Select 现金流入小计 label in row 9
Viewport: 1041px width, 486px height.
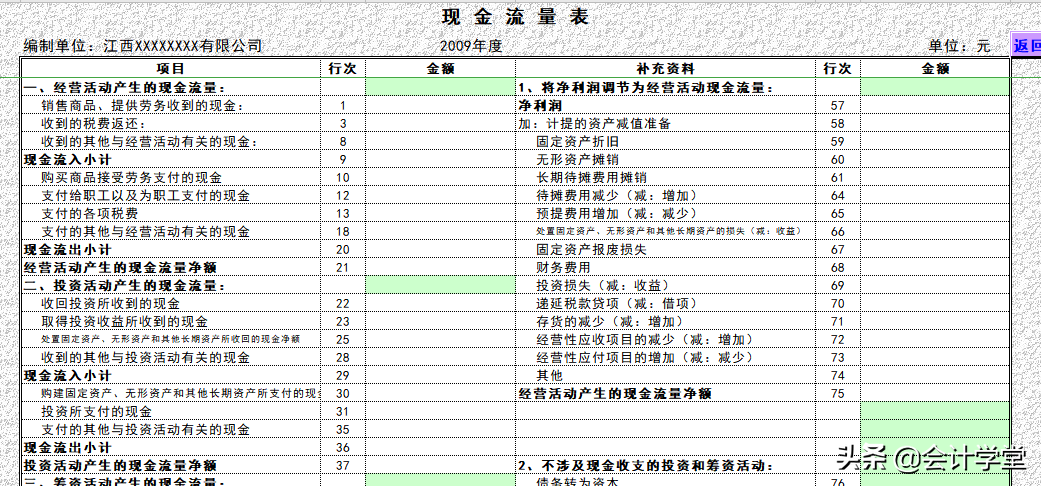click(x=67, y=159)
